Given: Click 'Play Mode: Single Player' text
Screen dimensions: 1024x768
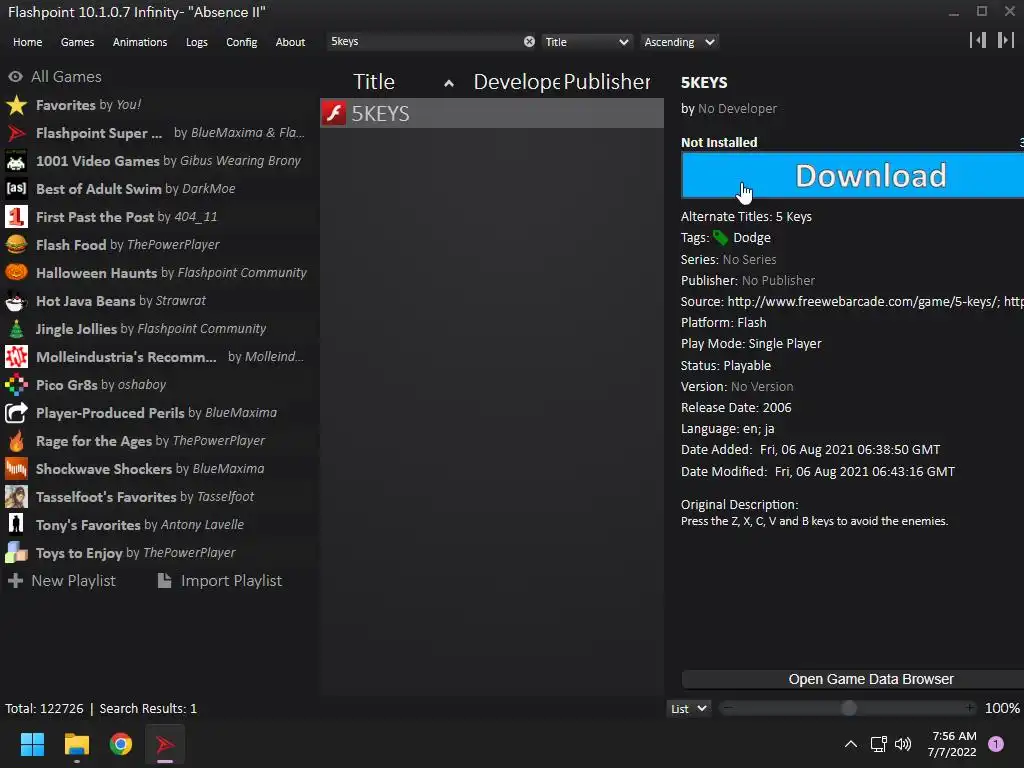Looking at the screenshot, I should click(751, 344).
